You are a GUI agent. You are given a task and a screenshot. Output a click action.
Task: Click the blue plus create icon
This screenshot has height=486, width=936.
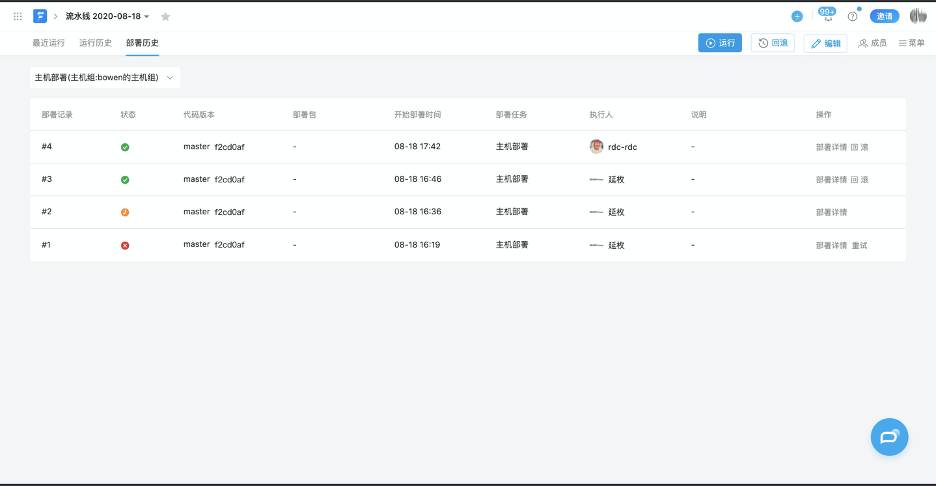coord(797,16)
